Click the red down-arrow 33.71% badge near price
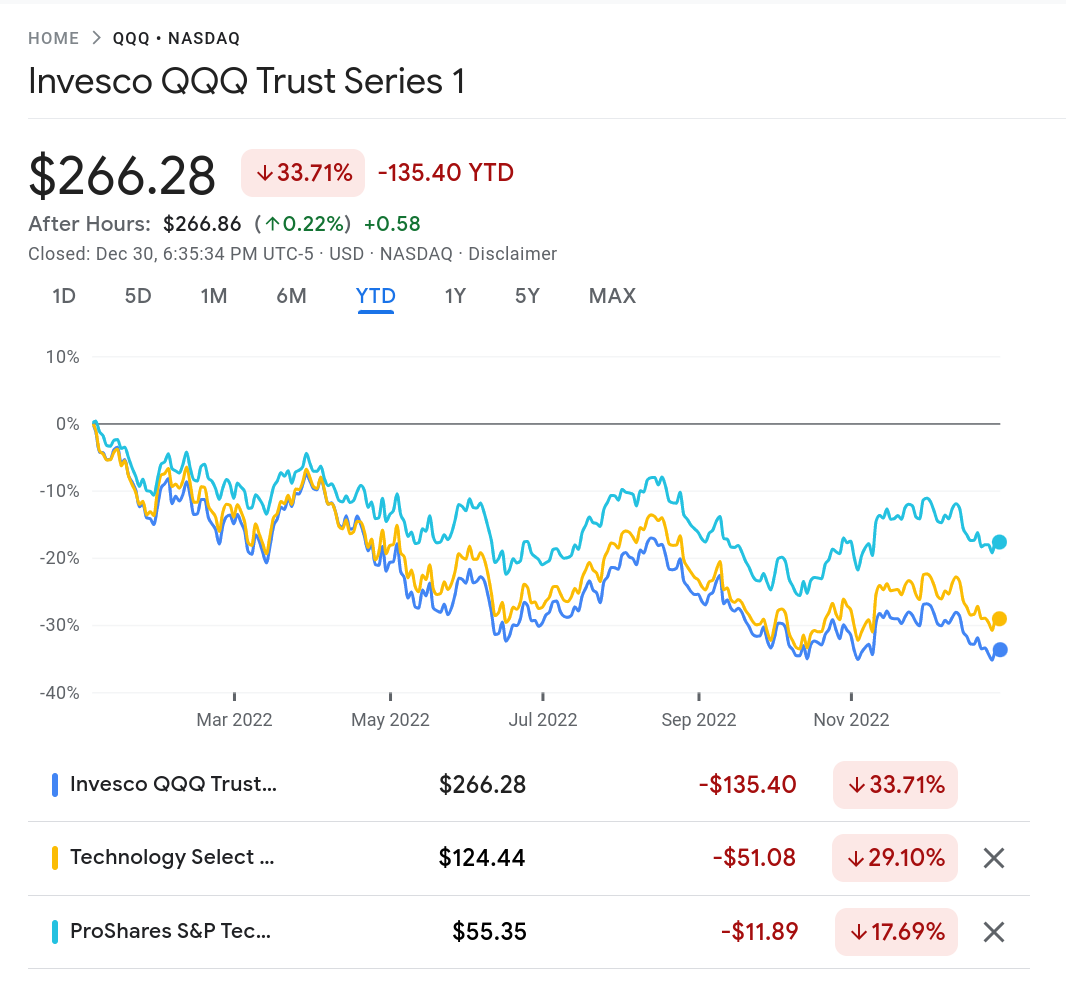1066x982 pixels. coord(303,173)
